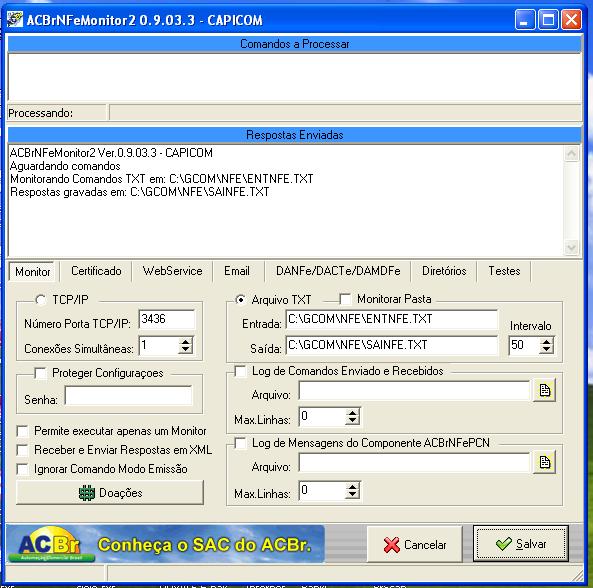Increase Max.Linhas for ACBrNFePCN log
The image size is (593, 588).
tap(352, 487)
